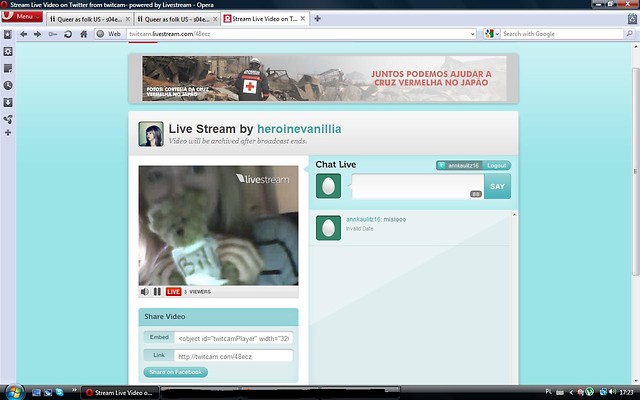The image size is (640, 400).
Task: Close the Stream Live Video tab
Action: click(x=302, y=19)
